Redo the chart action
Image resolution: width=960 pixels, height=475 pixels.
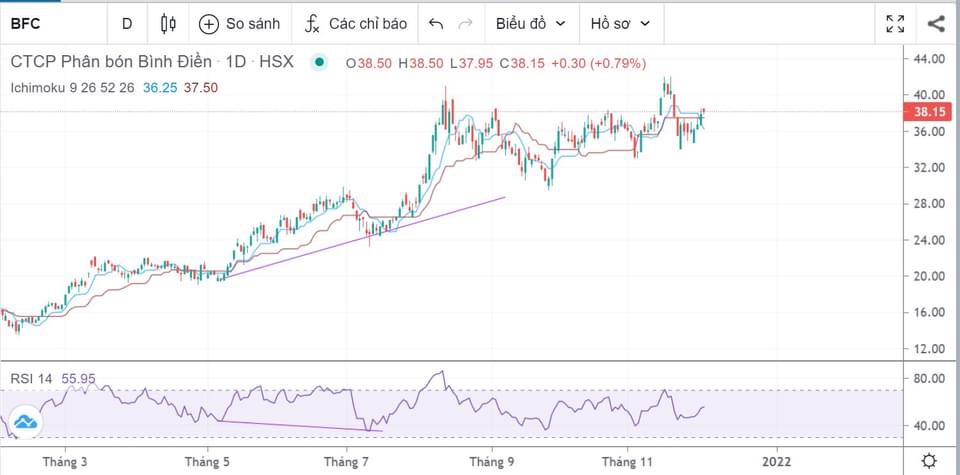click(x=466, y=24)
